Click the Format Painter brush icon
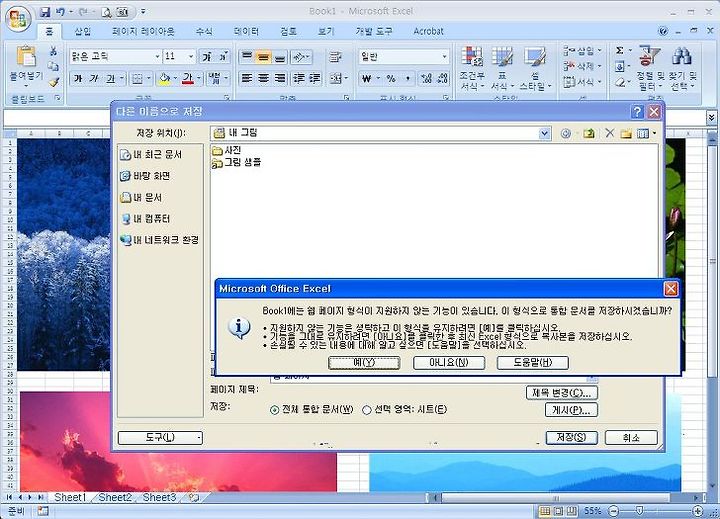This screenshot has width=720, height=519. (54, 82)
